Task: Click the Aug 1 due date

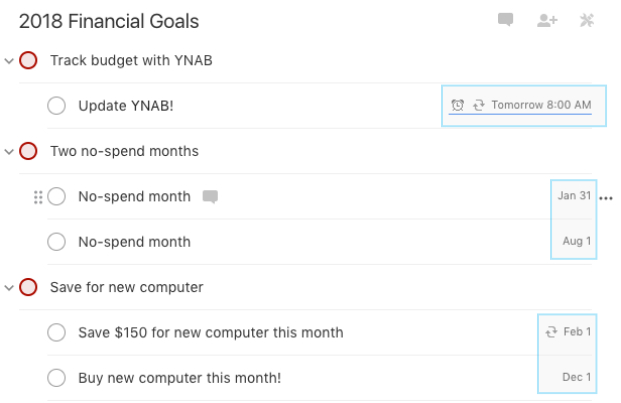Action: point(577,241)
